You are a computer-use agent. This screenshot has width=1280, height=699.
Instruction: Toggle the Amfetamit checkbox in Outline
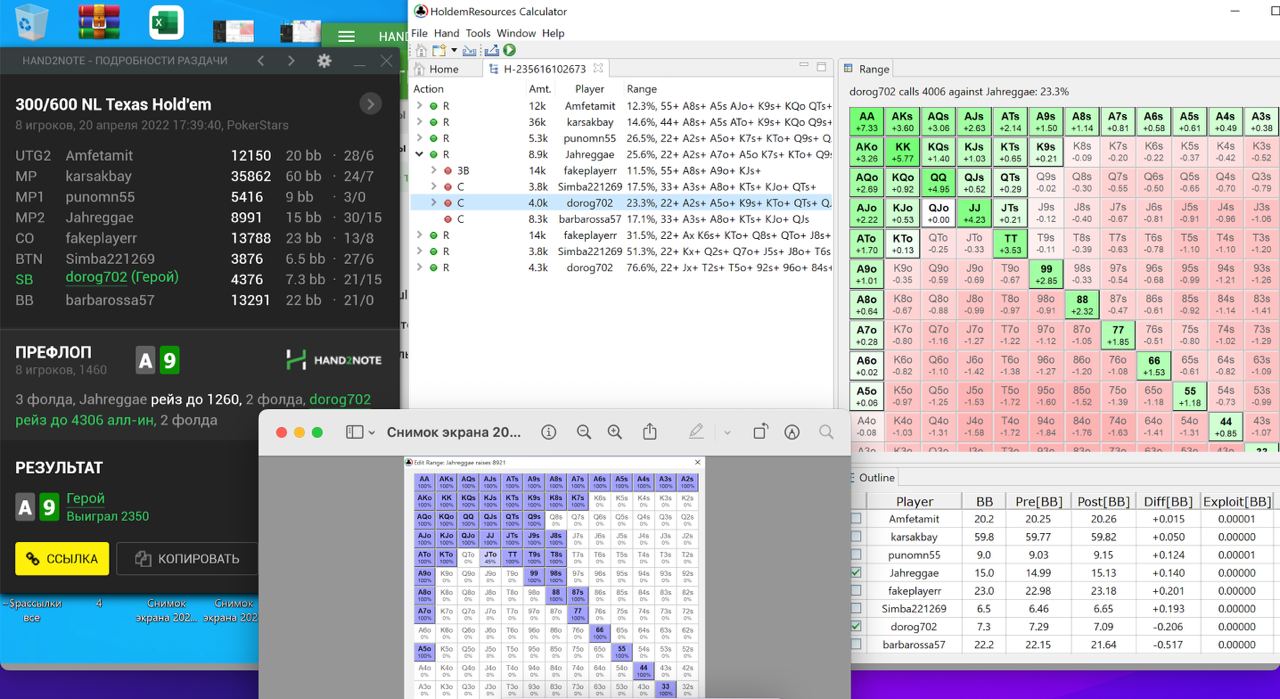[x=856, y=519]
